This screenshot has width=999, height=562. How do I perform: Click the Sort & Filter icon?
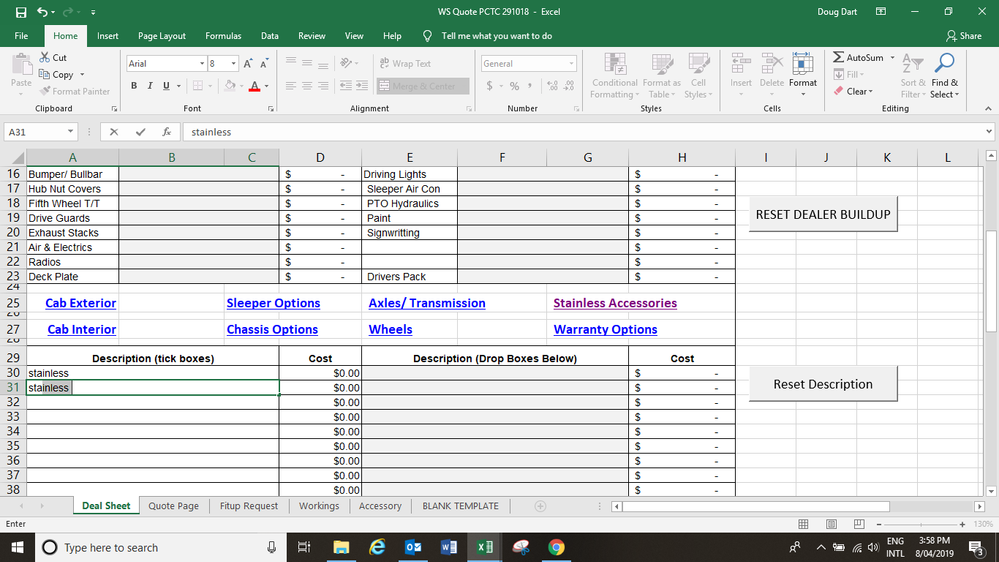coord(912,64)
